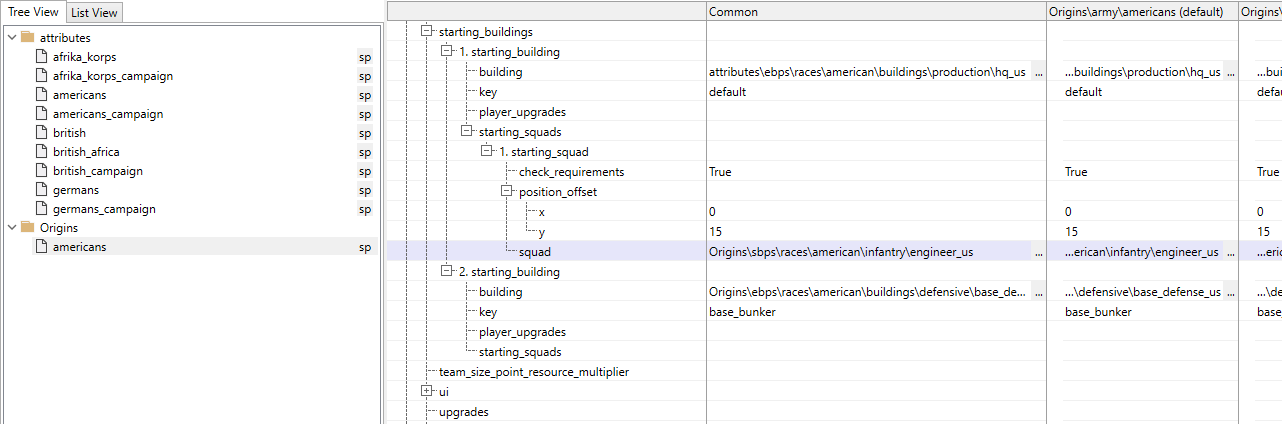This screenshot has height=424, width=1282.
Task: Edit the check_requirements True value in Common
Action: [x=720, y=172]
